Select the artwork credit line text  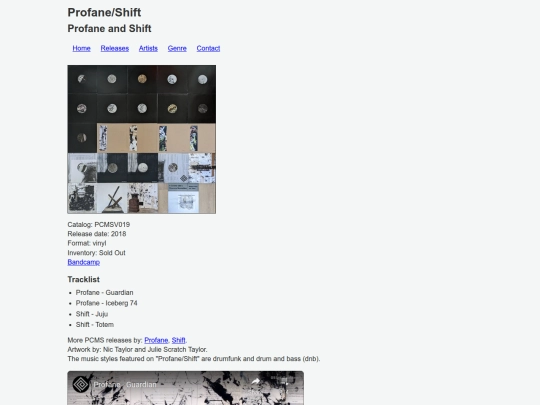click(x=137, y=350)
